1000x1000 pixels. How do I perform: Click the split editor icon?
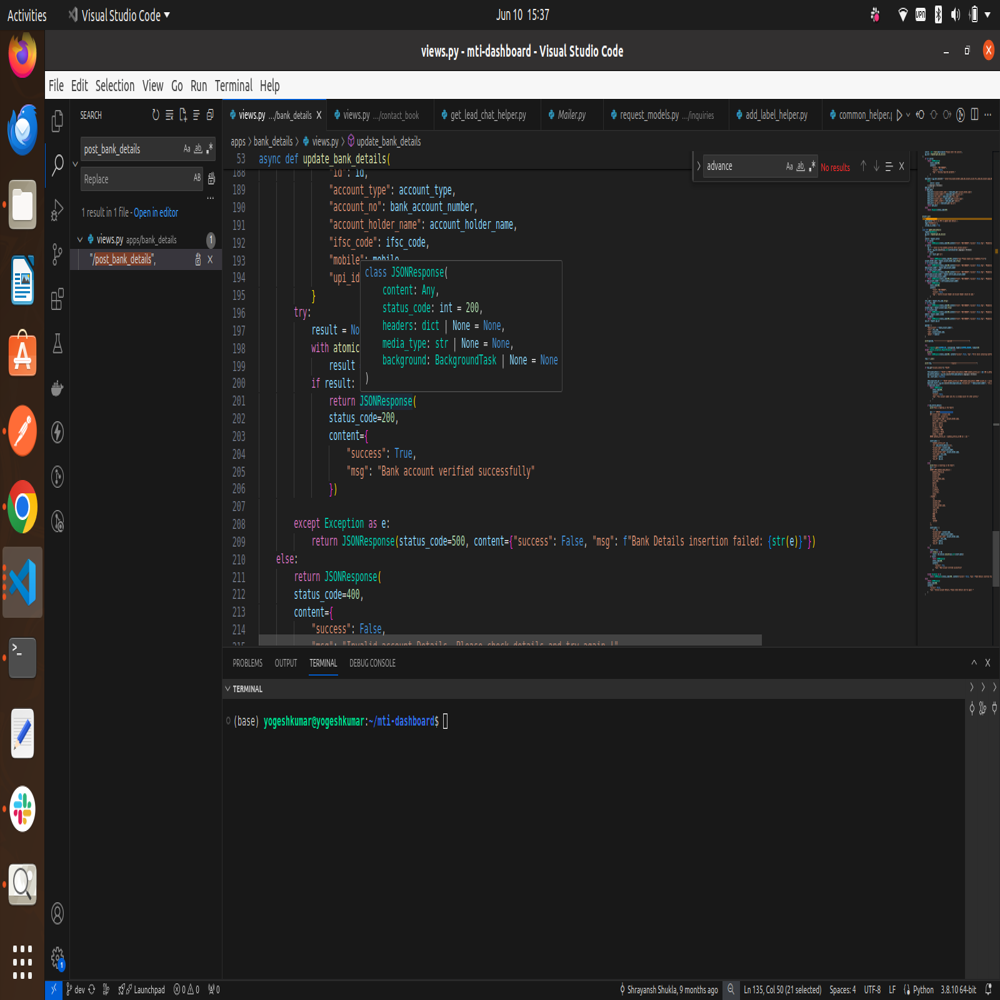[x=974, y=115]
